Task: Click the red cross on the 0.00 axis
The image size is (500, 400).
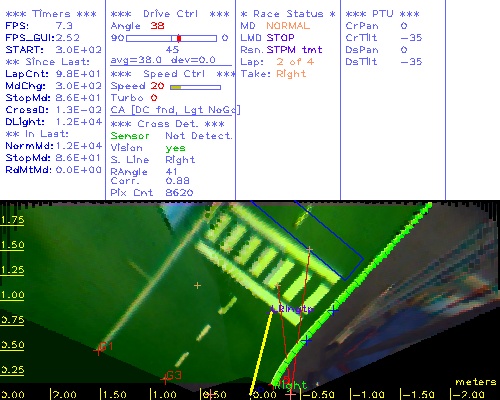Action: (x=291, y=395)
